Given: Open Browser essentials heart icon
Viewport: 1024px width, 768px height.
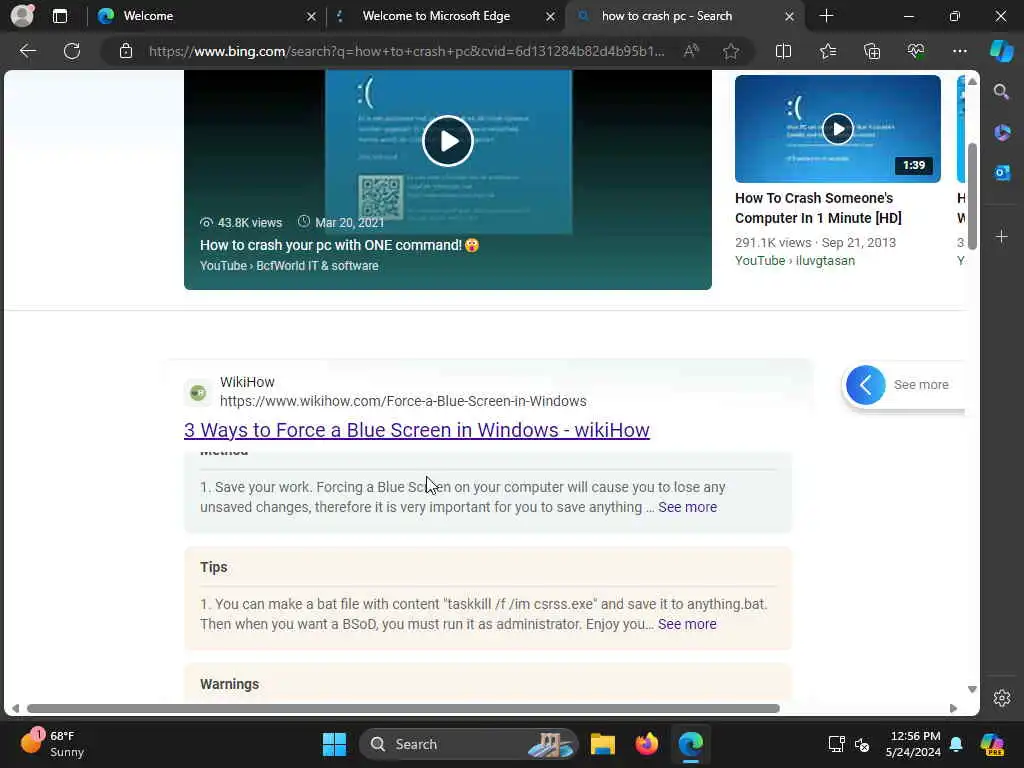Looking at the screenshot, I should 916,51.
